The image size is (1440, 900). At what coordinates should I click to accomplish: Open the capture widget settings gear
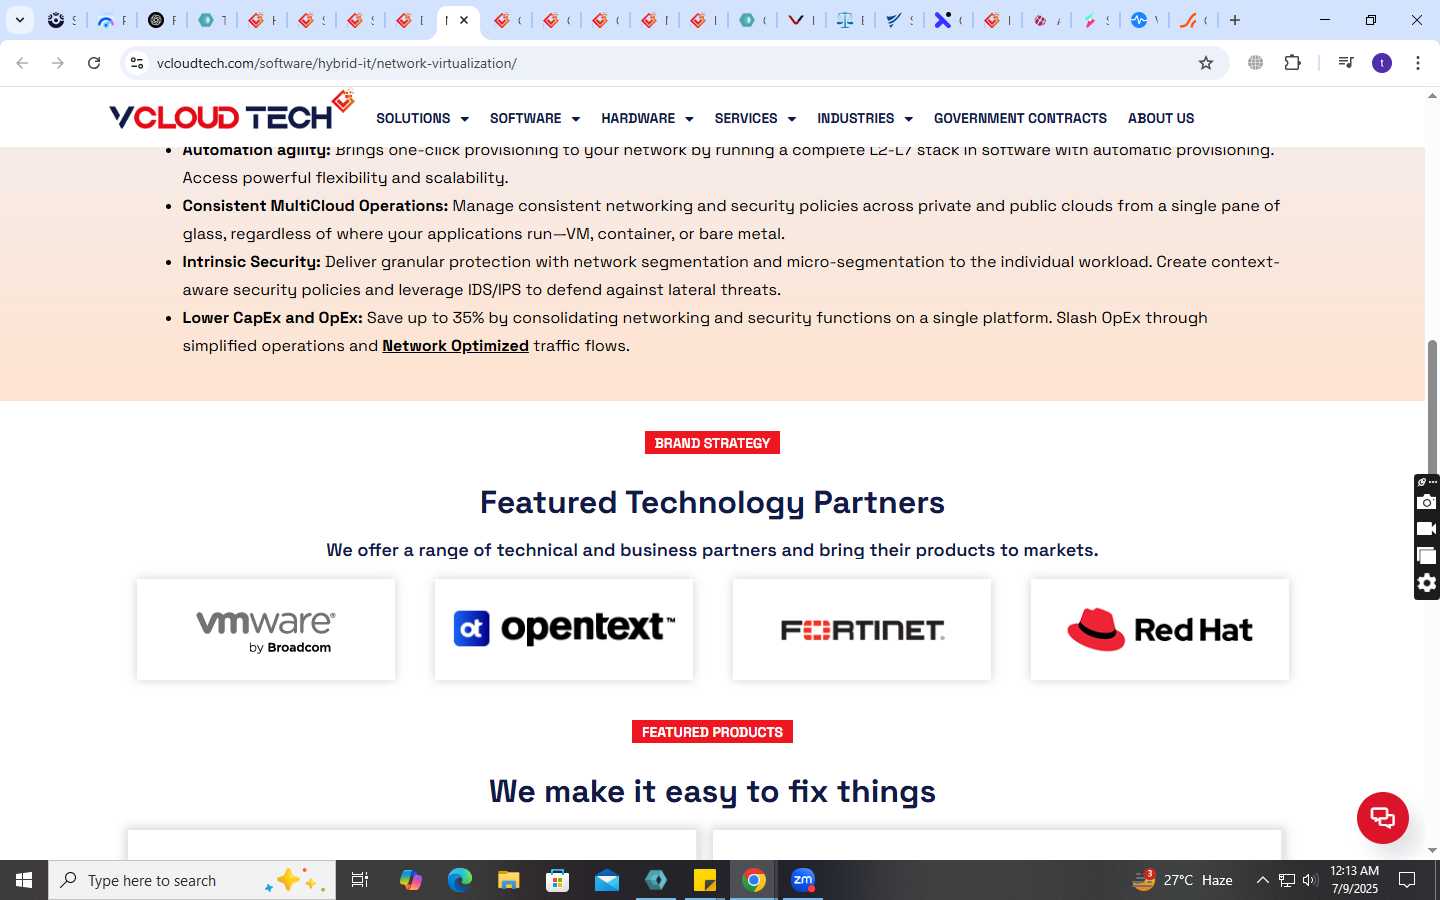(1427, 583)
